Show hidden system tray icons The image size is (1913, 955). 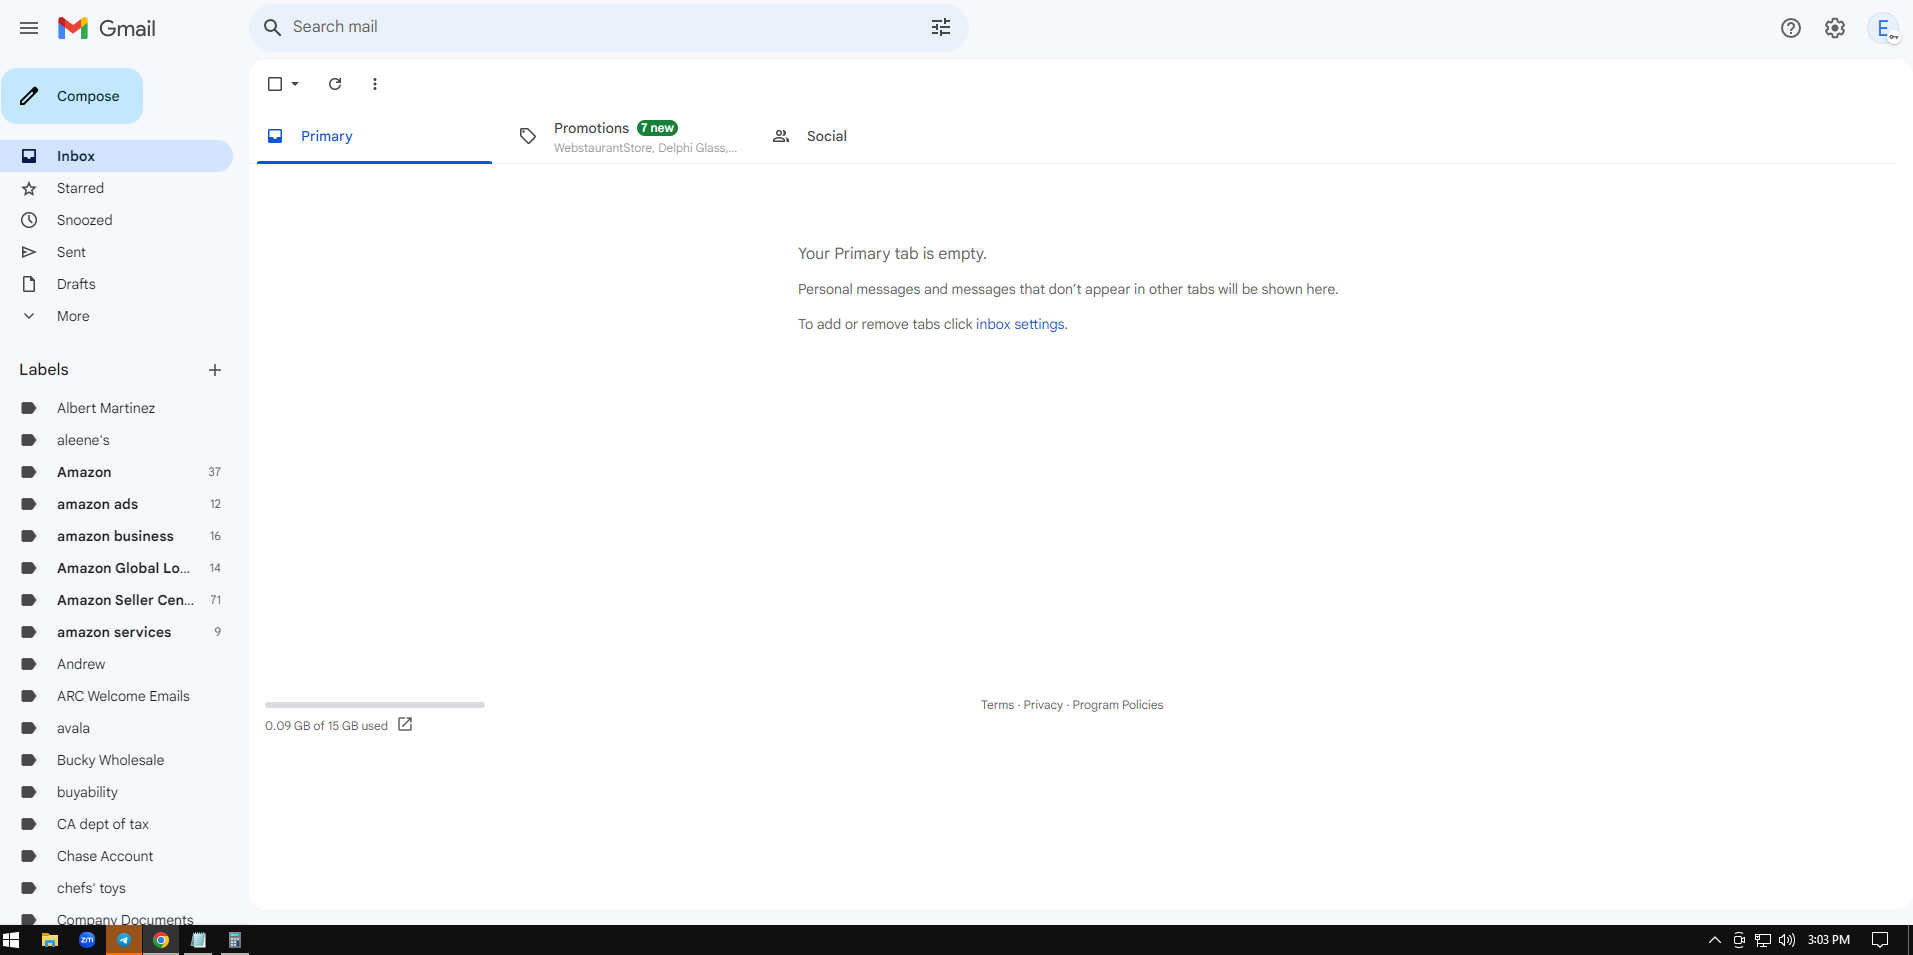(x=1714, y=940)
